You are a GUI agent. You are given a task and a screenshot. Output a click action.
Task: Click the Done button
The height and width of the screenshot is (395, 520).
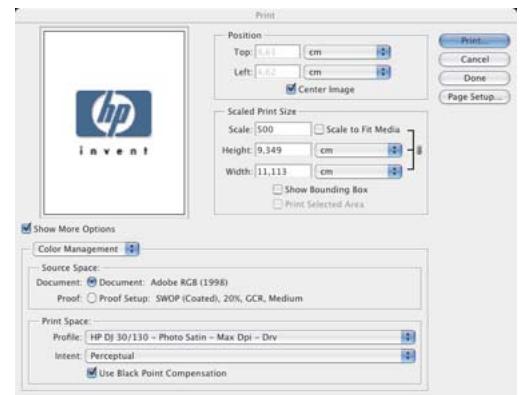pyautogui.click(x=474, y=78)
